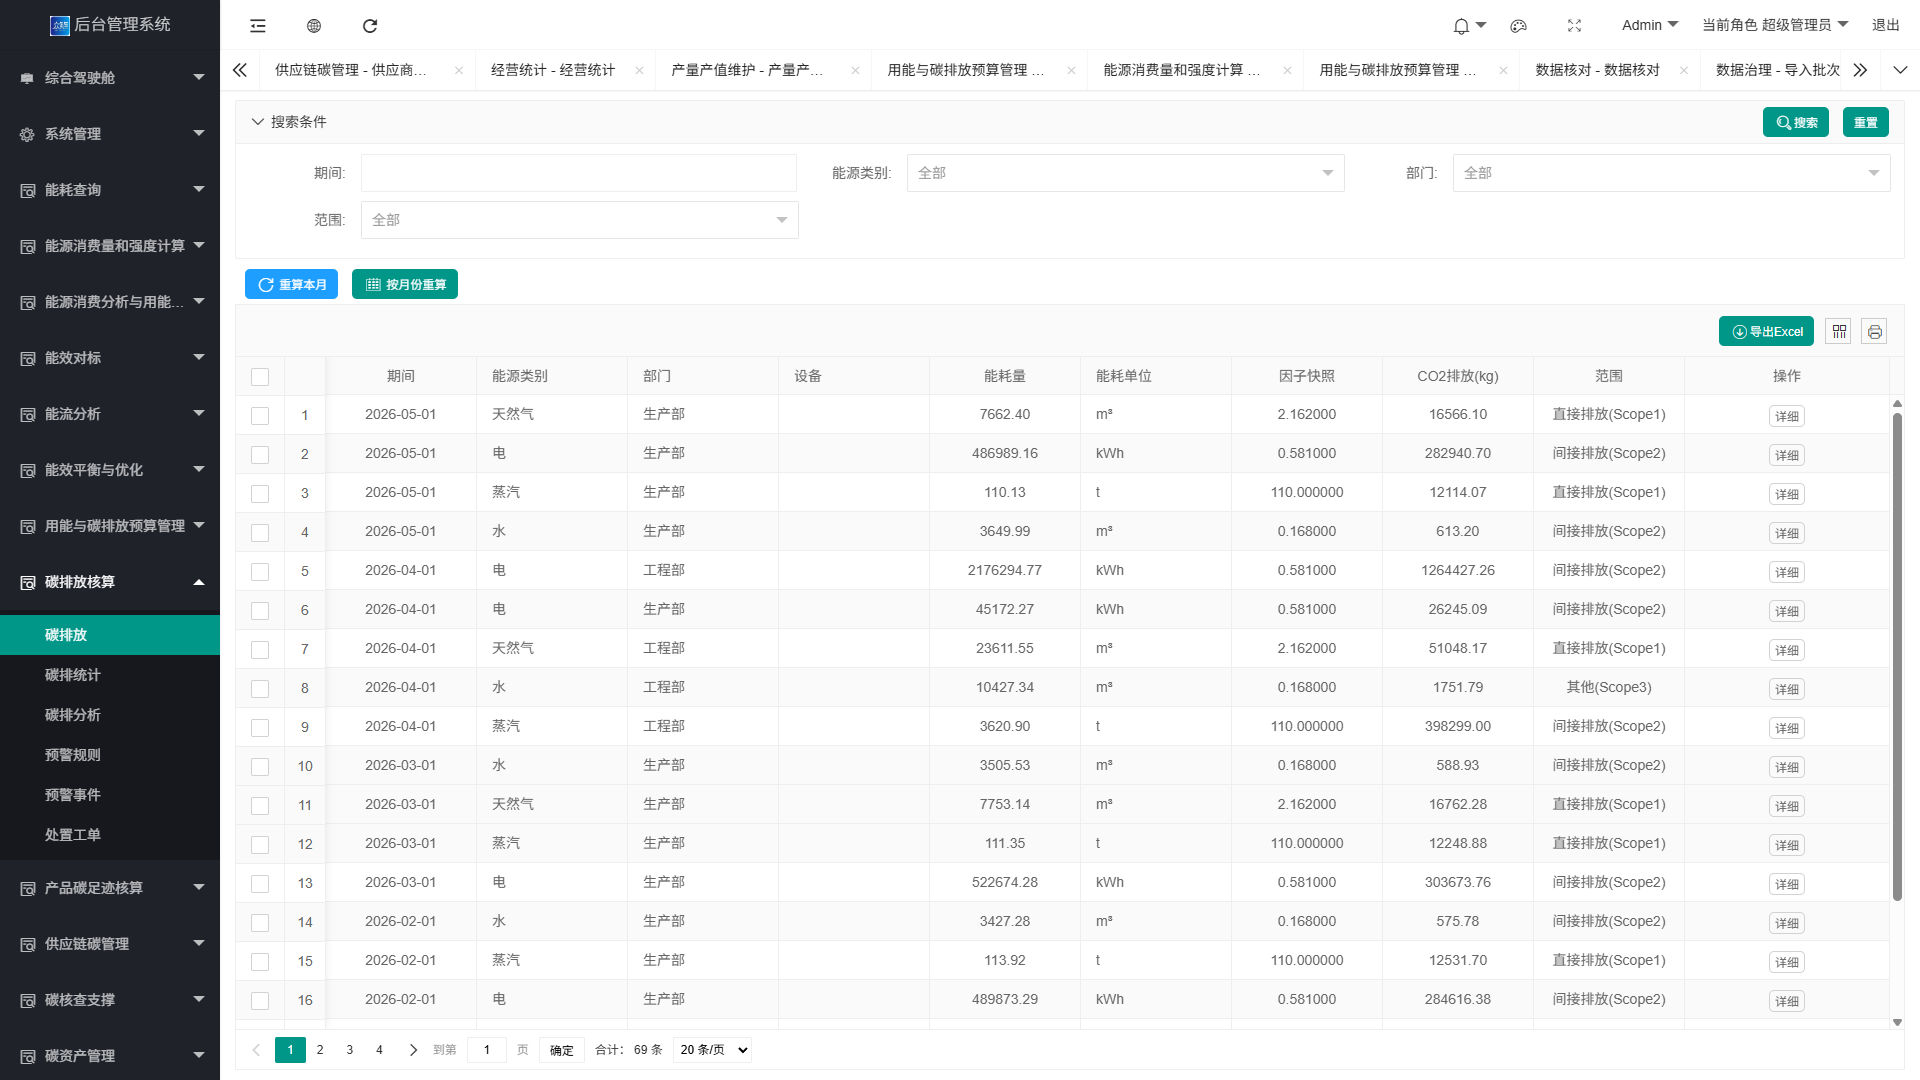
Task: Check row 16 电 2026-02-01 checkbox
Action: click(x=260, y=1001)
